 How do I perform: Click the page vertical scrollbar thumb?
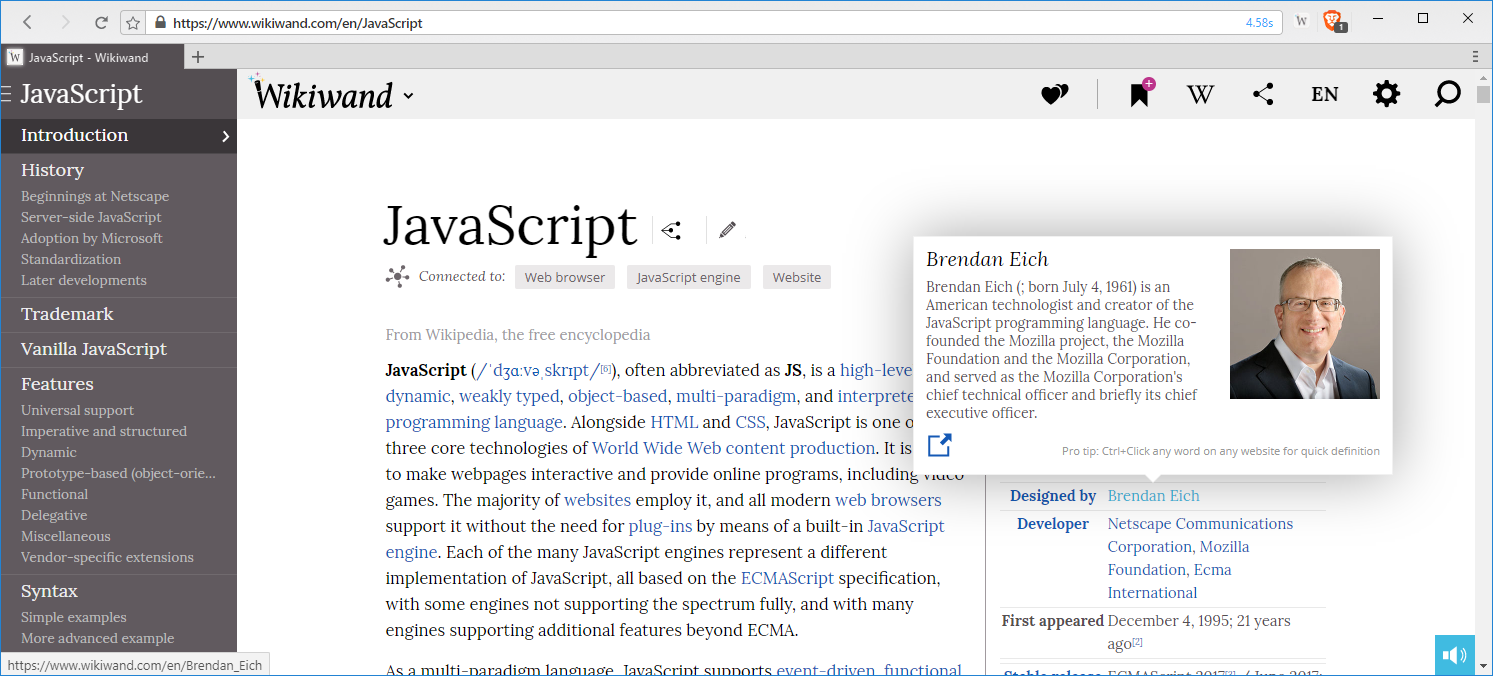tap(1483, 95)
